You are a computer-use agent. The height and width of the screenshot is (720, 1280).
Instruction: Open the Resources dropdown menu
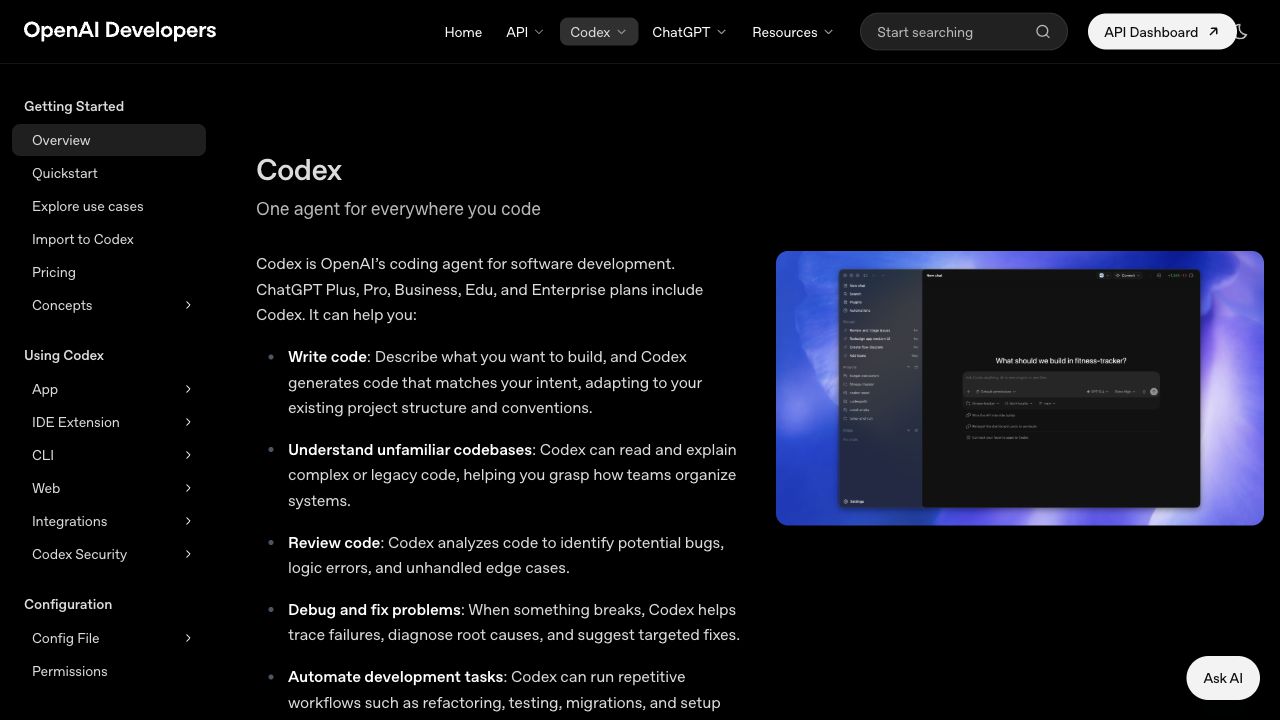(793, 32)
